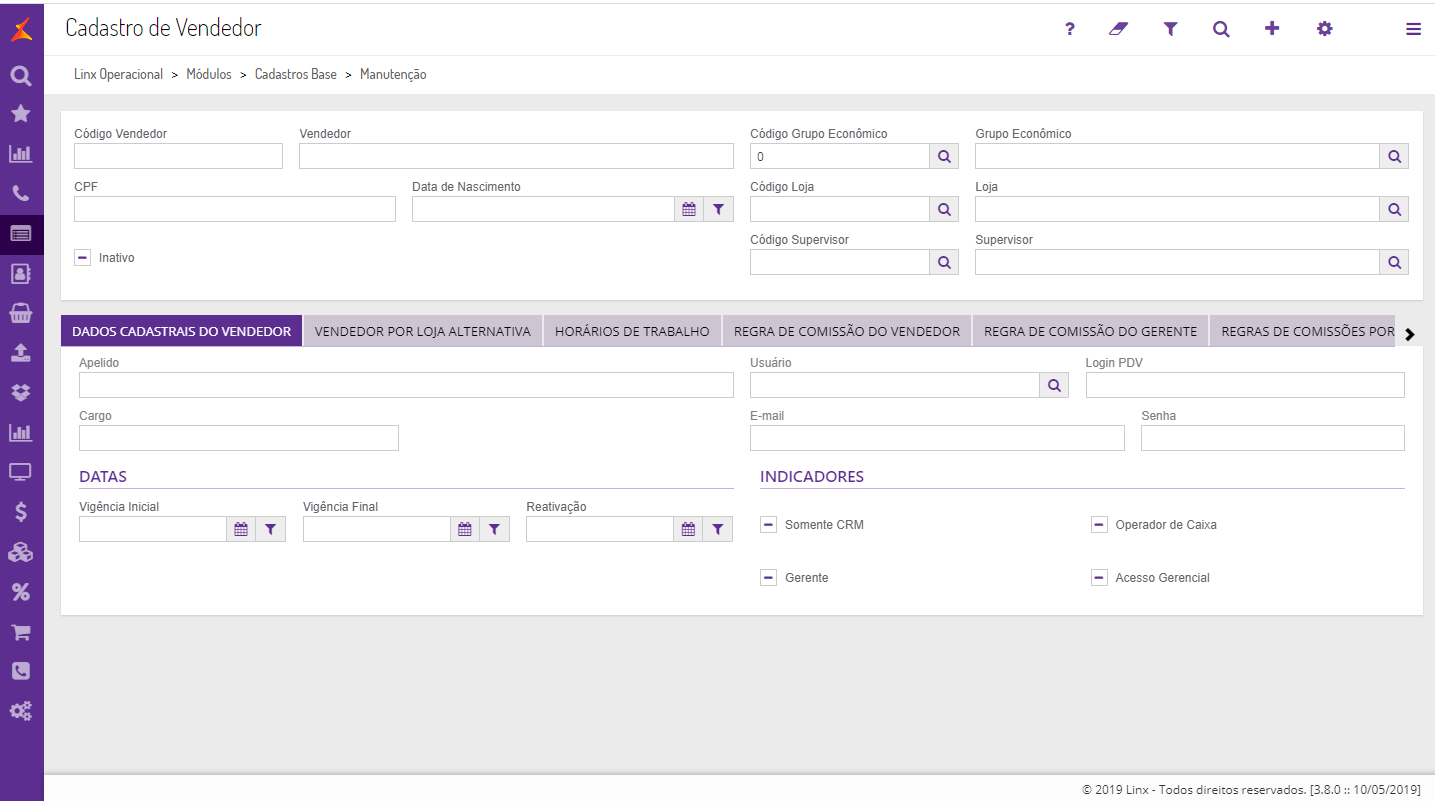Click the help question mark icon
The image size is (1435, 801).
[1070, 29]
